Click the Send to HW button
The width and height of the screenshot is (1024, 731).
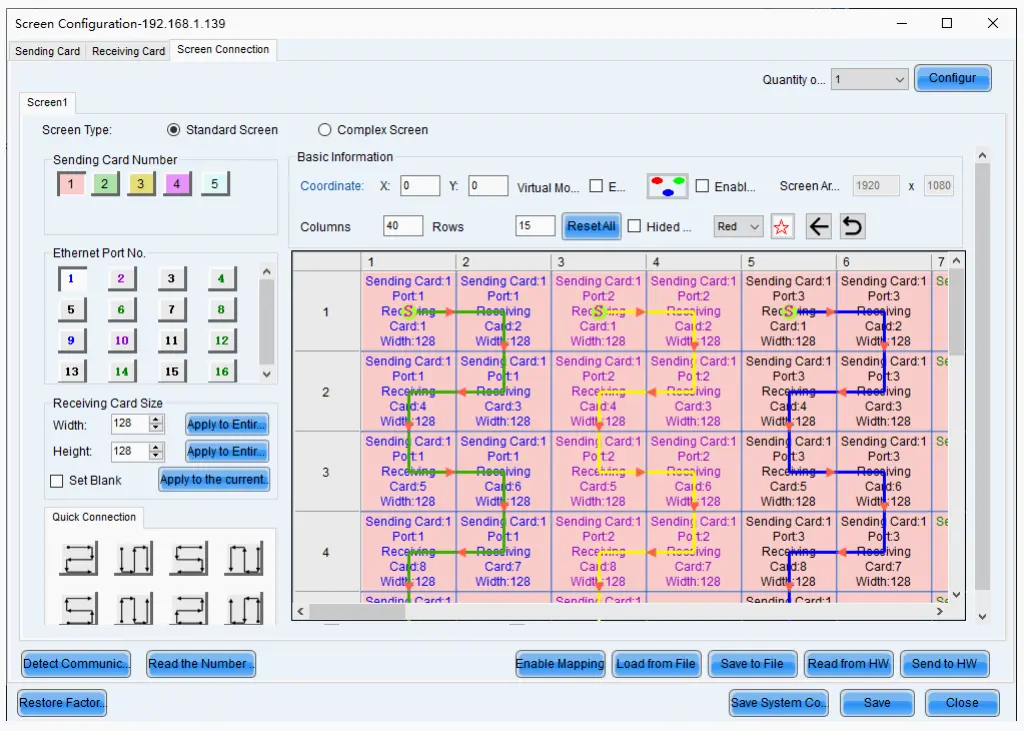944,664
